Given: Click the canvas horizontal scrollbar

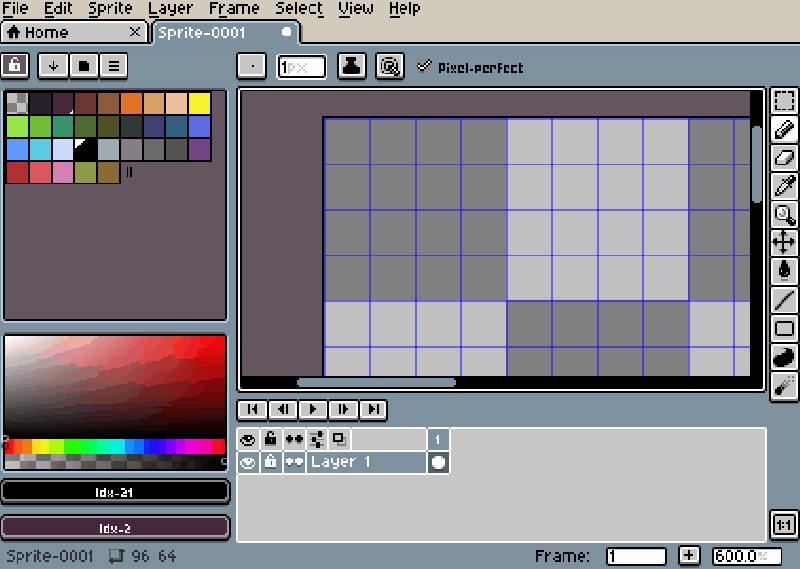Looking at the screenshot, I should pos(376,382).
